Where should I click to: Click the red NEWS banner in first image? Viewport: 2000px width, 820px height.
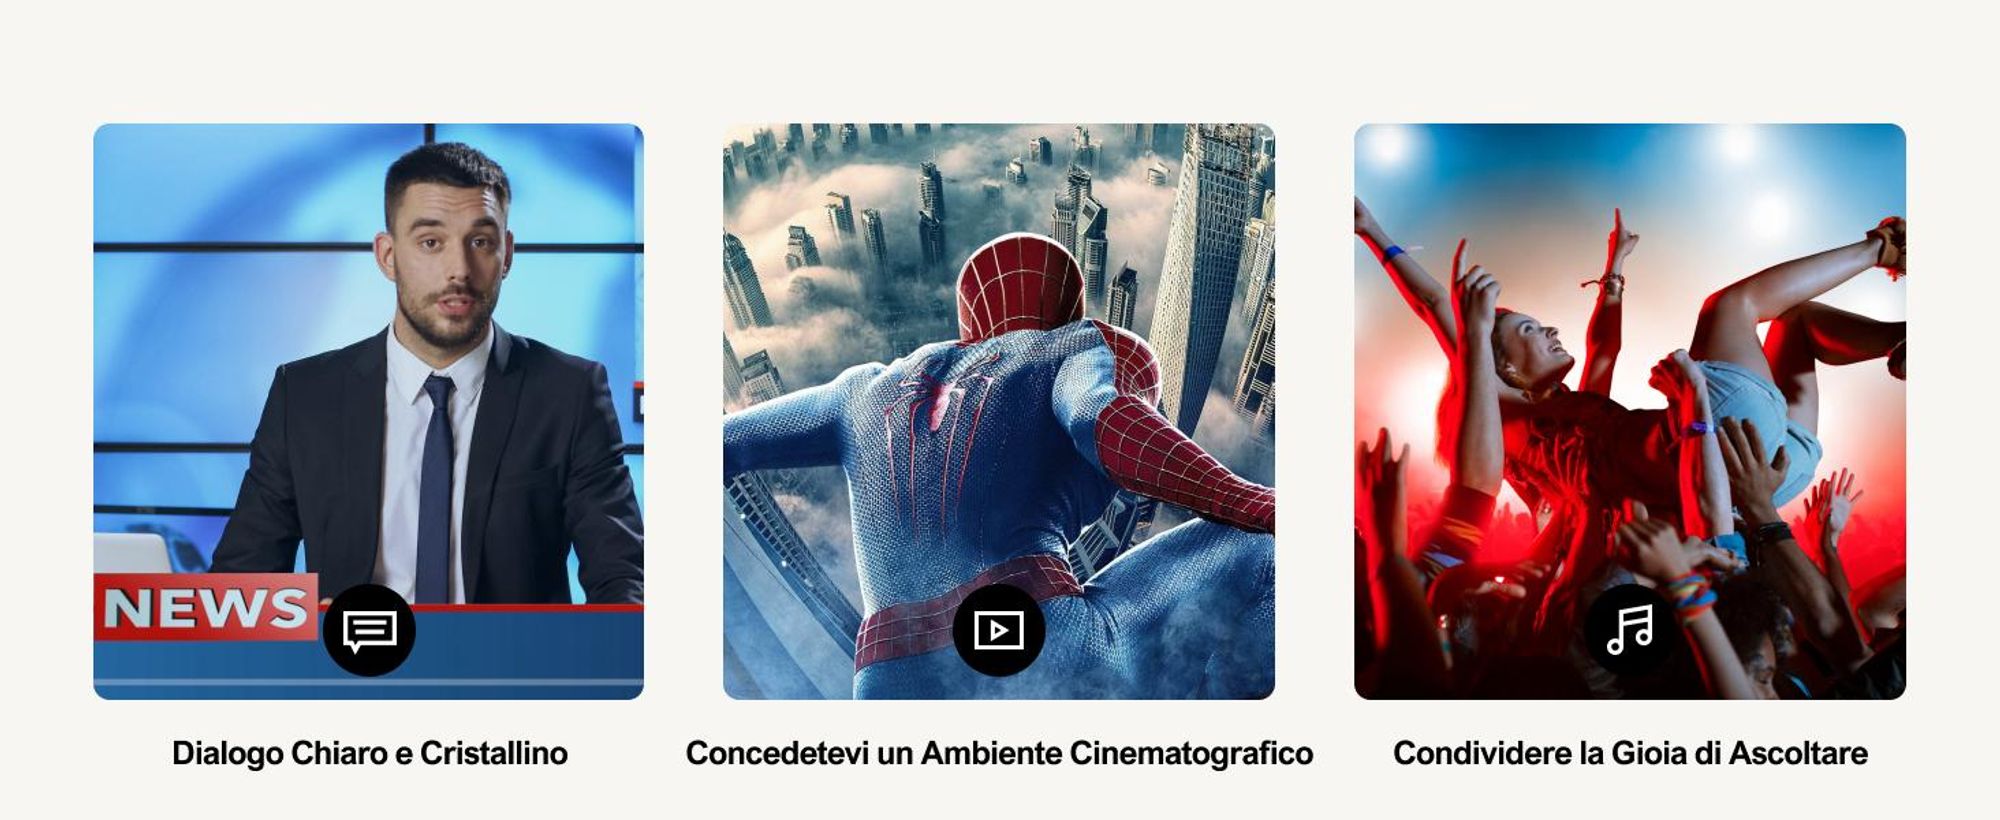tap(207, 607)
